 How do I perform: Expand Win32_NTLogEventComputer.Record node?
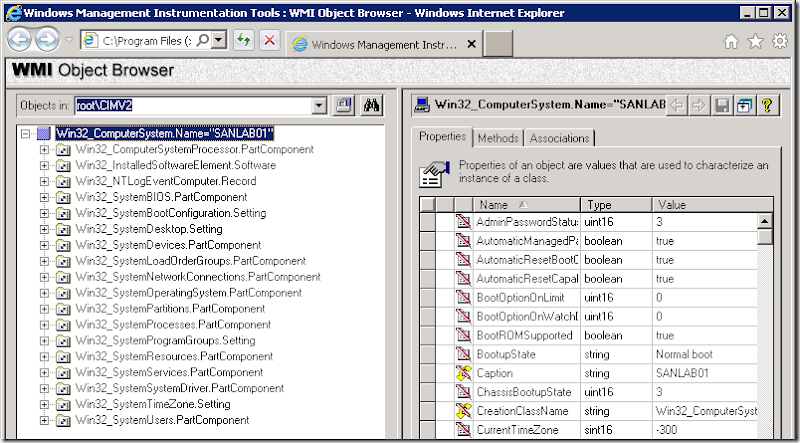tap(44, 182)
